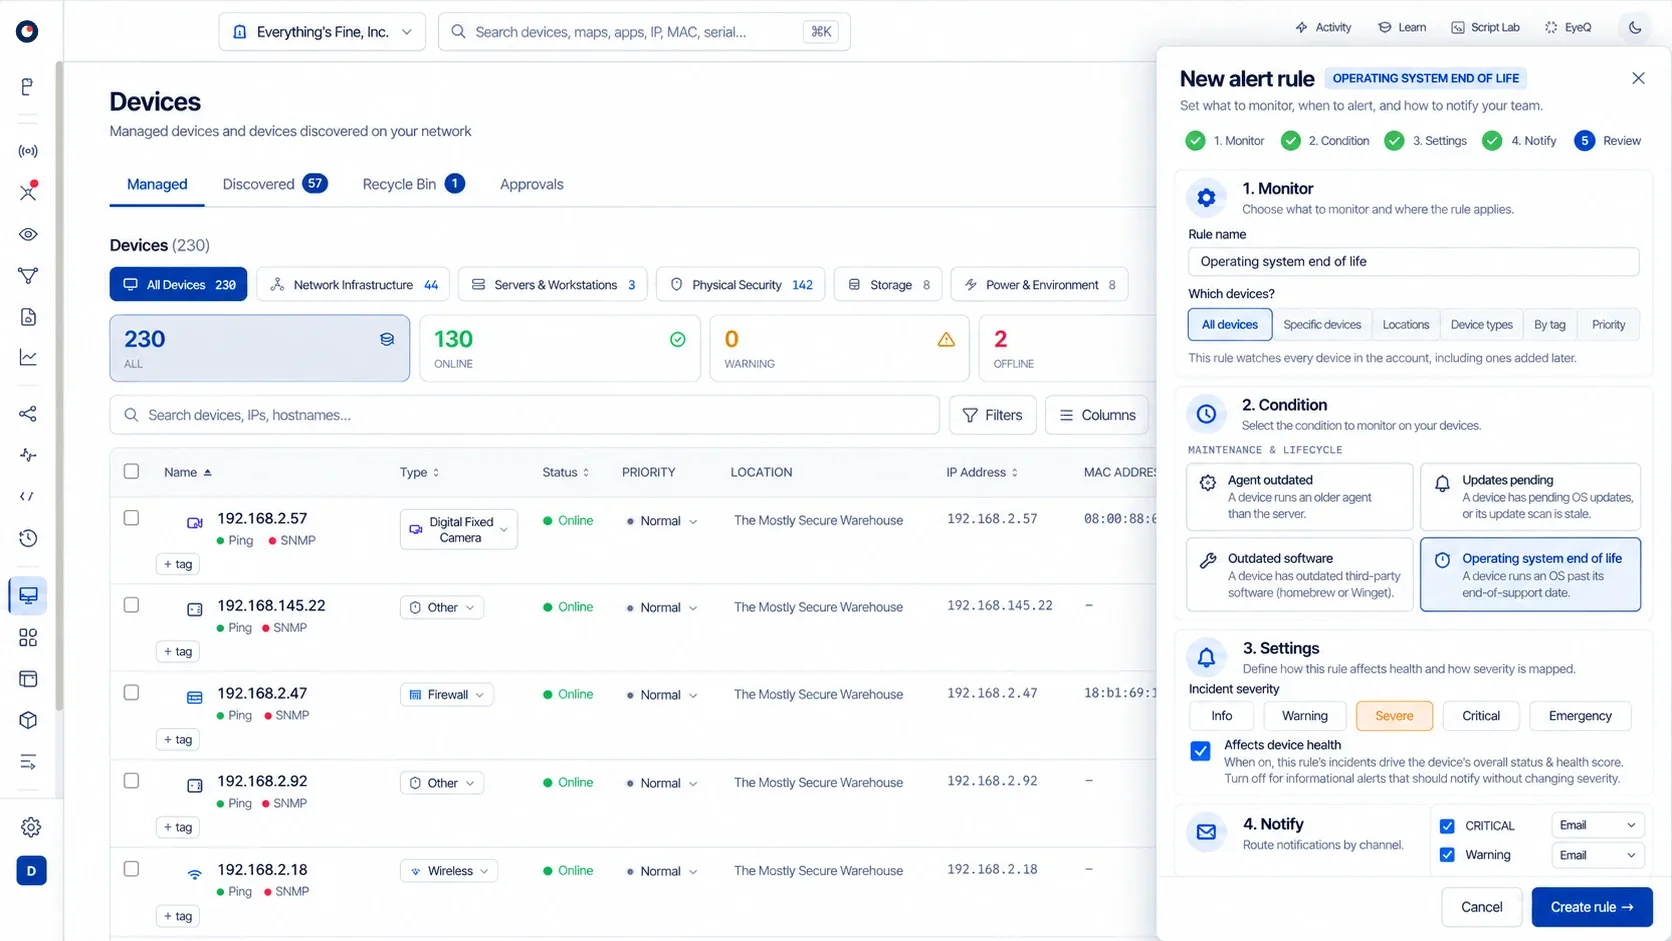Open the history clock icon in sidebar
The image size is (1672, 941).
coord(28,538)
